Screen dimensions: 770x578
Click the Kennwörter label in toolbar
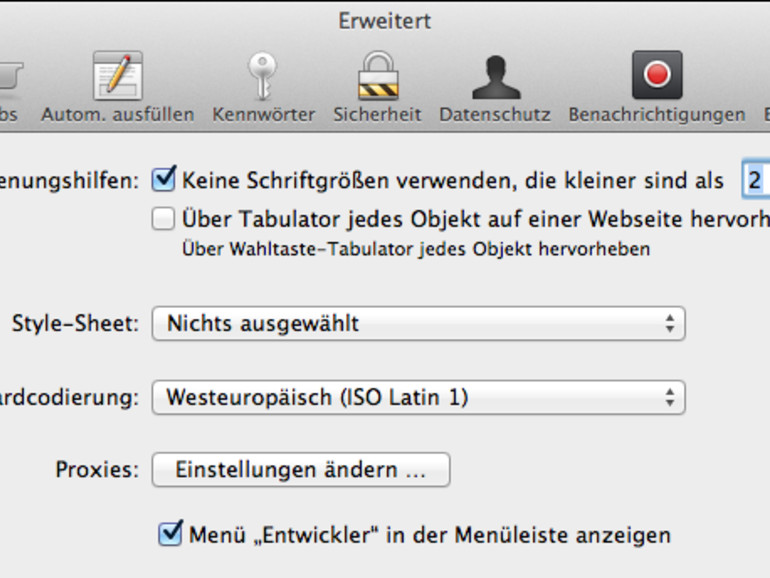[264, 114]
